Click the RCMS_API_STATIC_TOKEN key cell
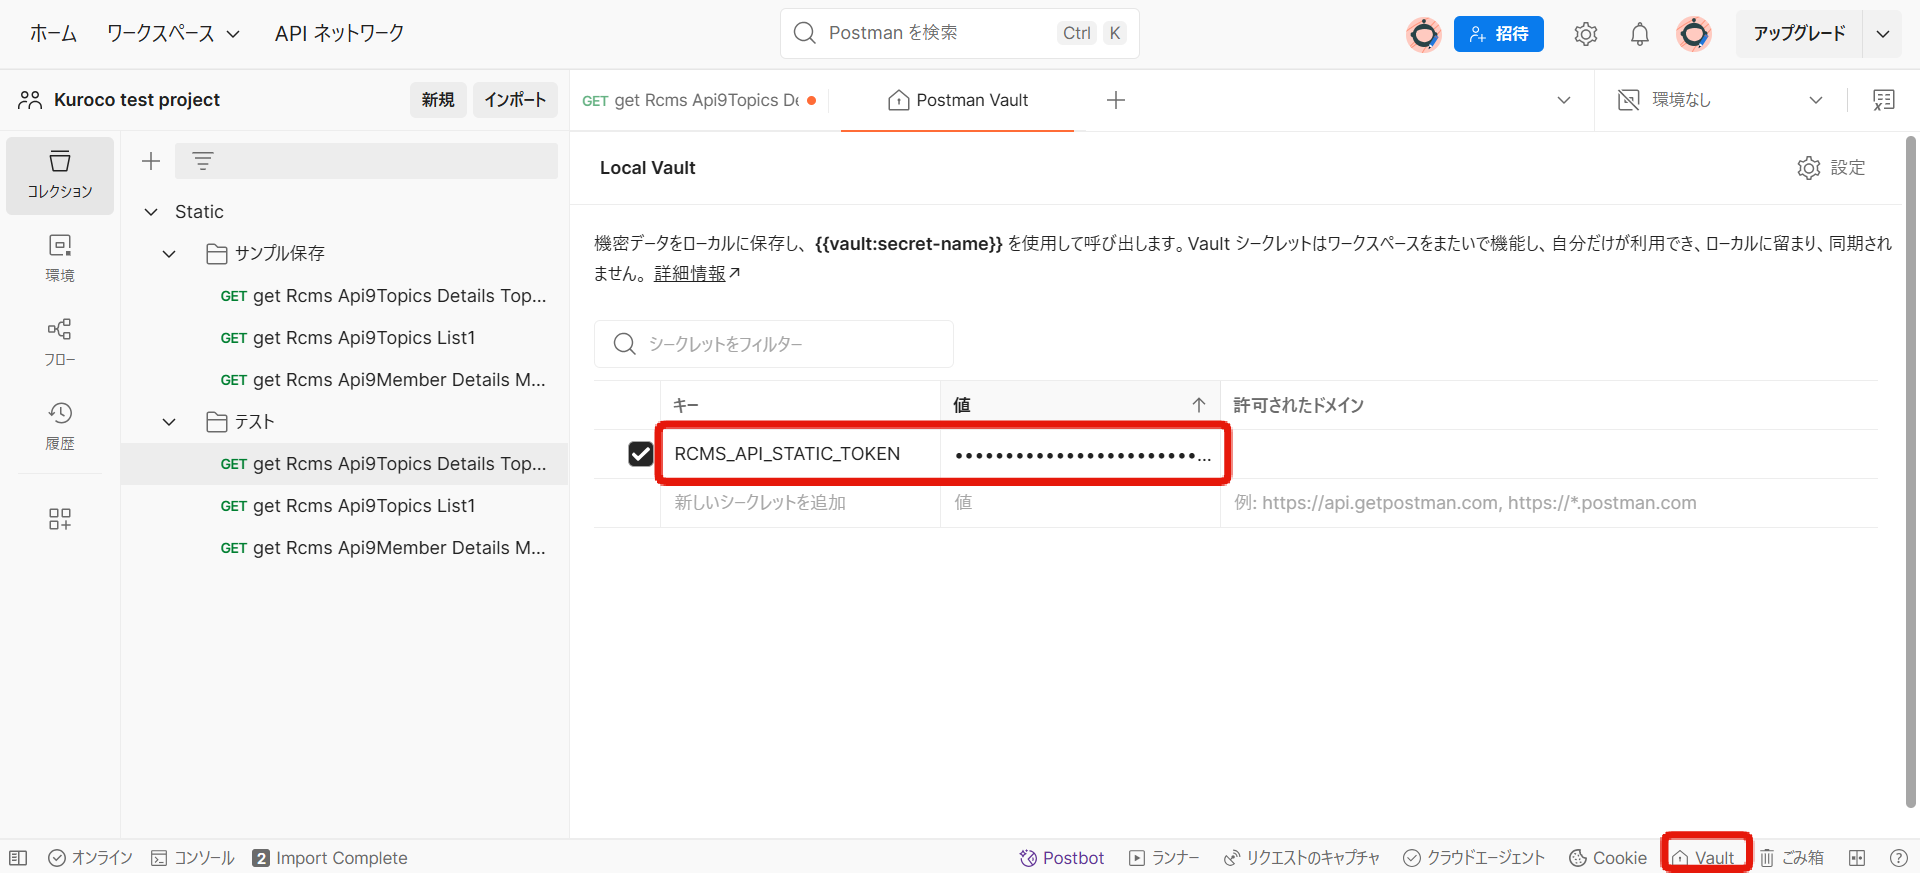Viewport: 1920px width, 873px height. coord(800,454)
